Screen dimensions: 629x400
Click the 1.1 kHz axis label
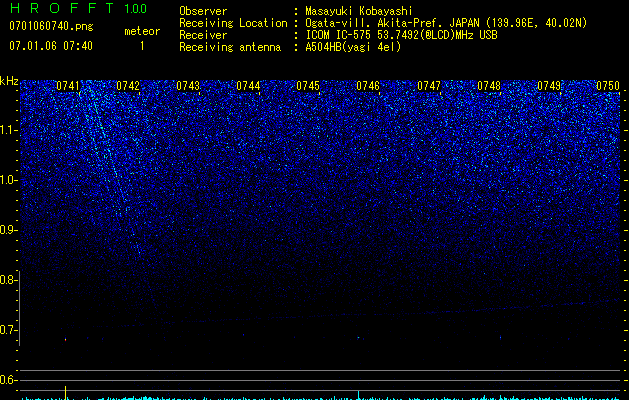click(x=8, y=130)
